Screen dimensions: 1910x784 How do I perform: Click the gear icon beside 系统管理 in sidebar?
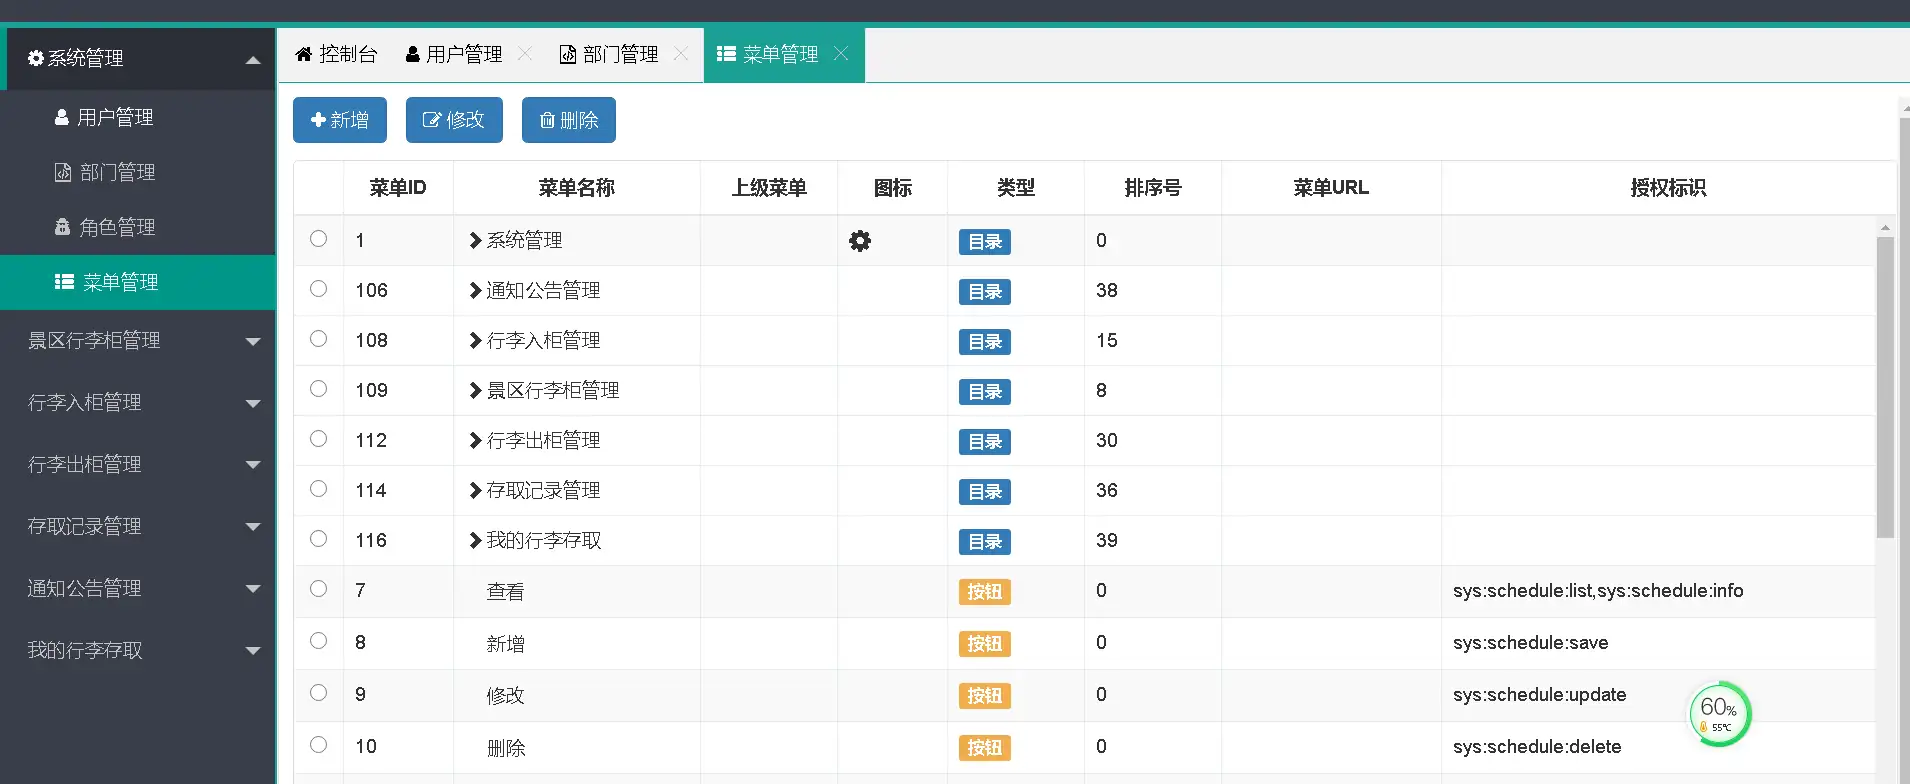pyautogui.click(x=36, y=59)
